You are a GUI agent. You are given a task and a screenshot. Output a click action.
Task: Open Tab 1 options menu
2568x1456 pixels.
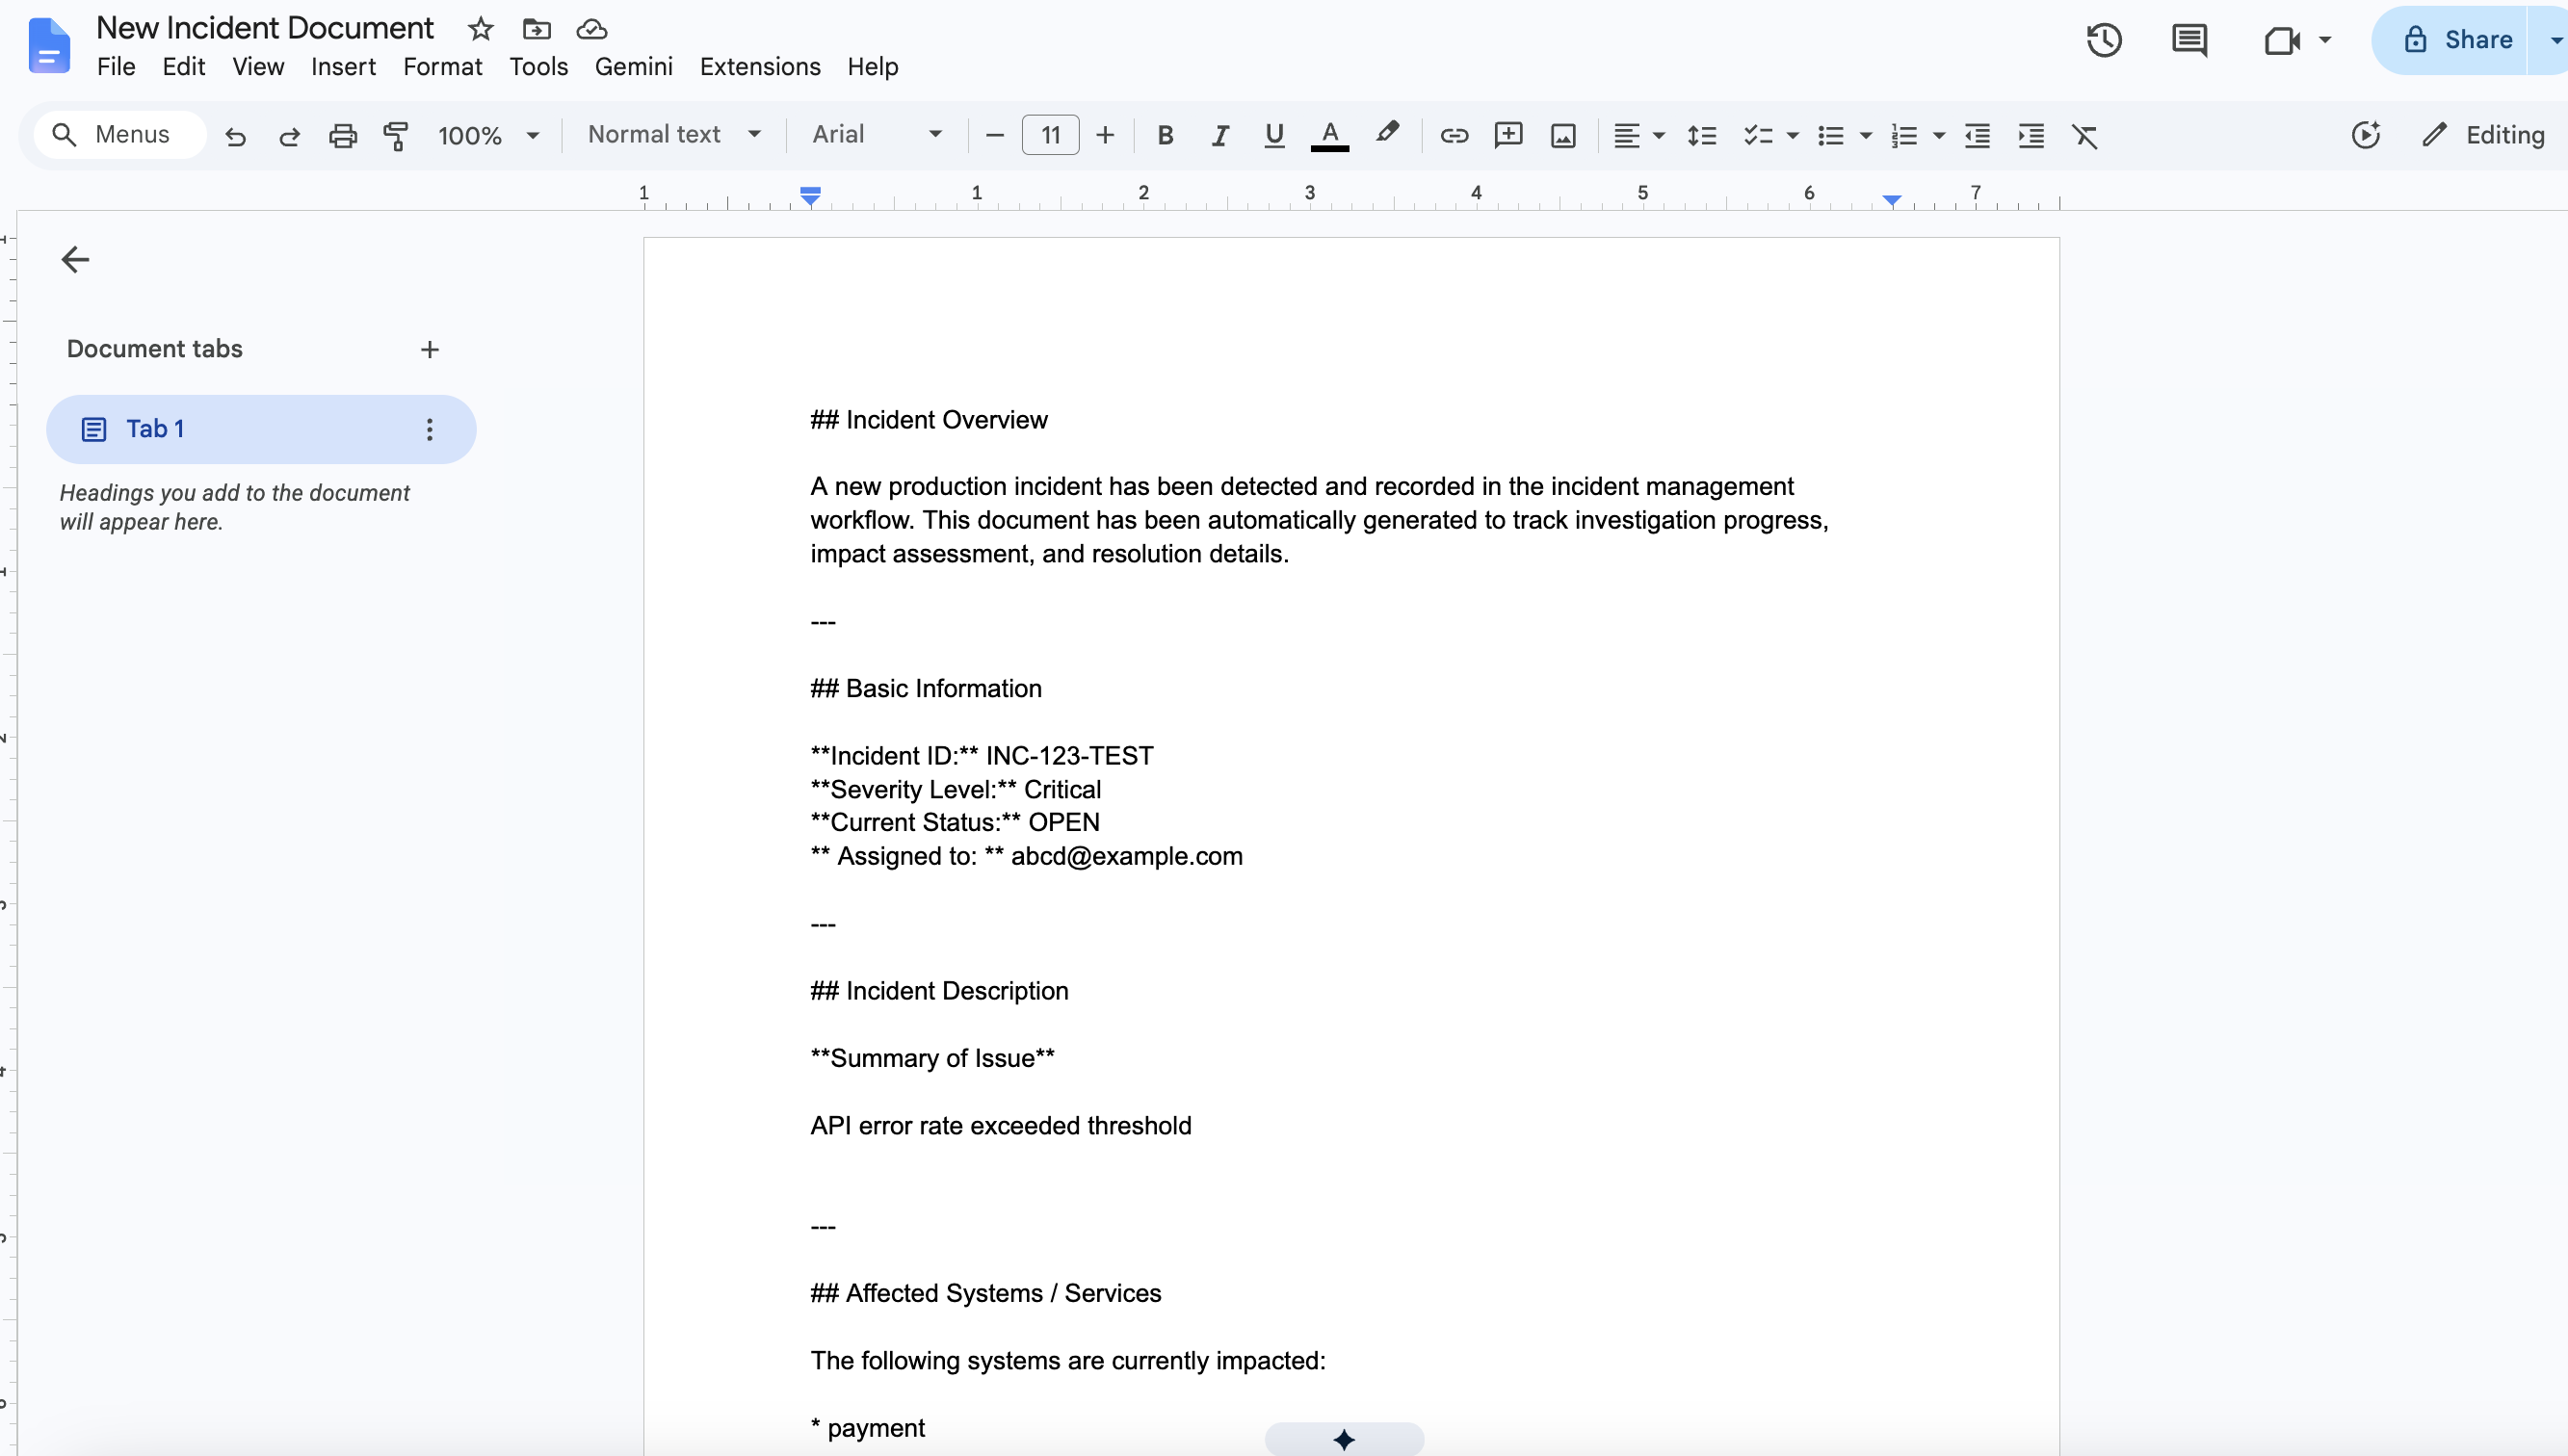tap(429, 429)
